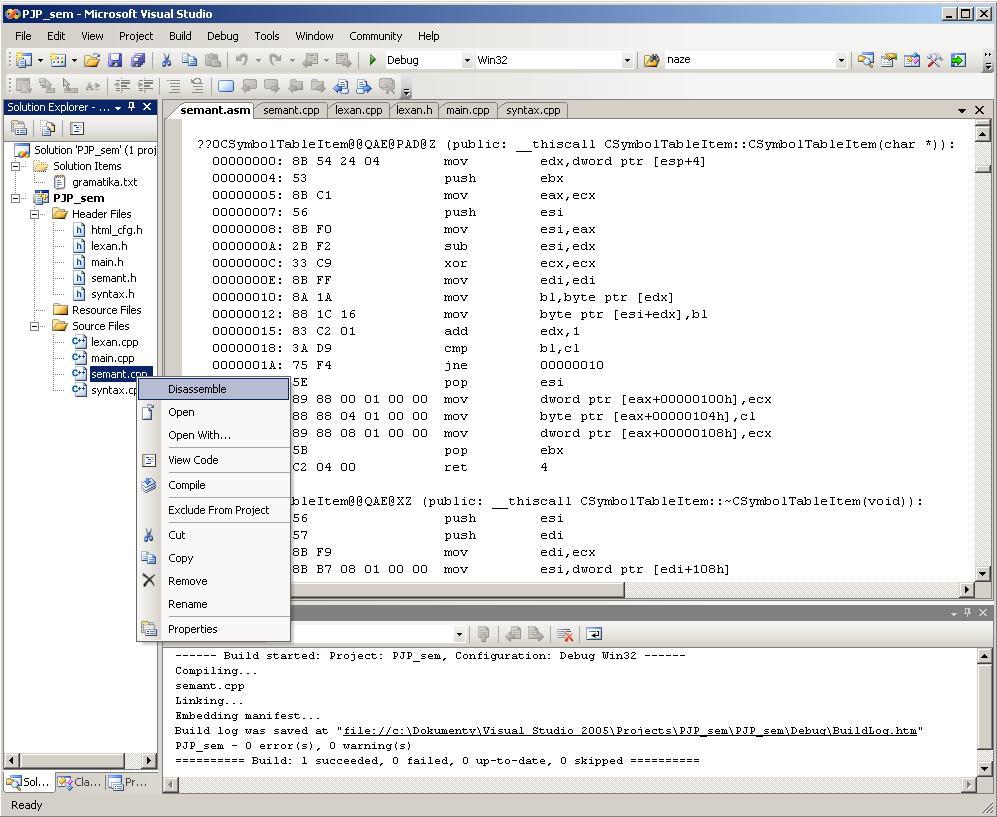Click the Start Page toolbar icon
The height and width of the screenshot is (817, 997).
click(x=958, y=60)
